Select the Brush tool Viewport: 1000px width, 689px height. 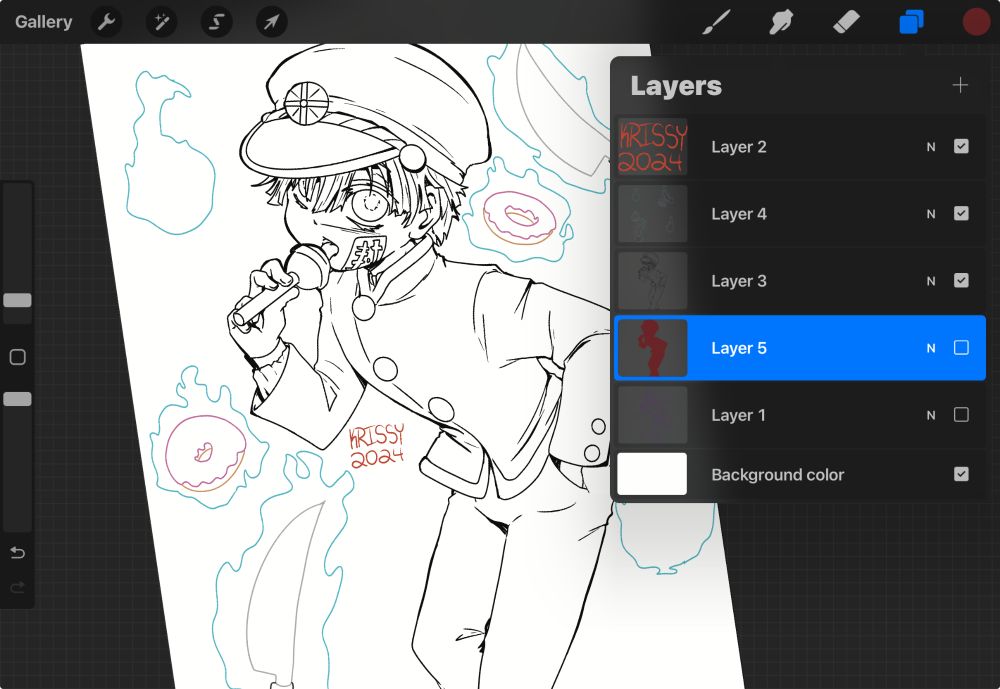pos(717,22)
